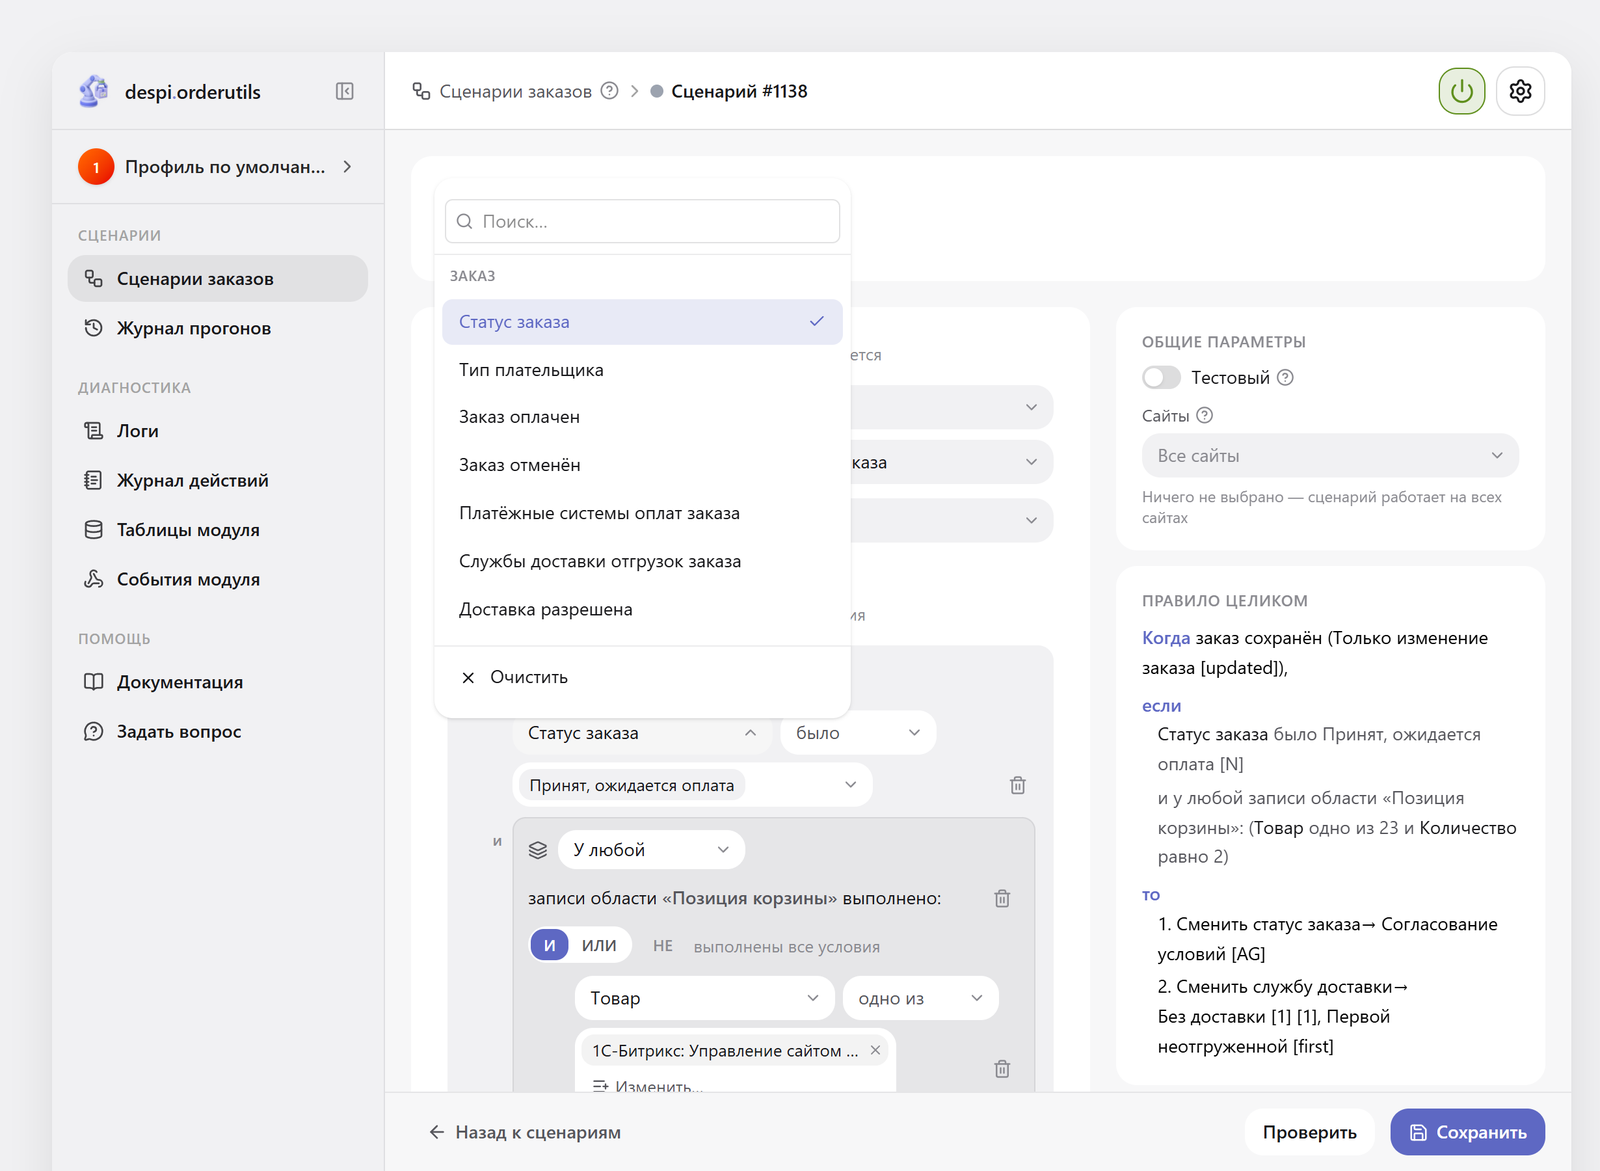
Task: Click Очистить to clear selection
Action: coord(642,677)
